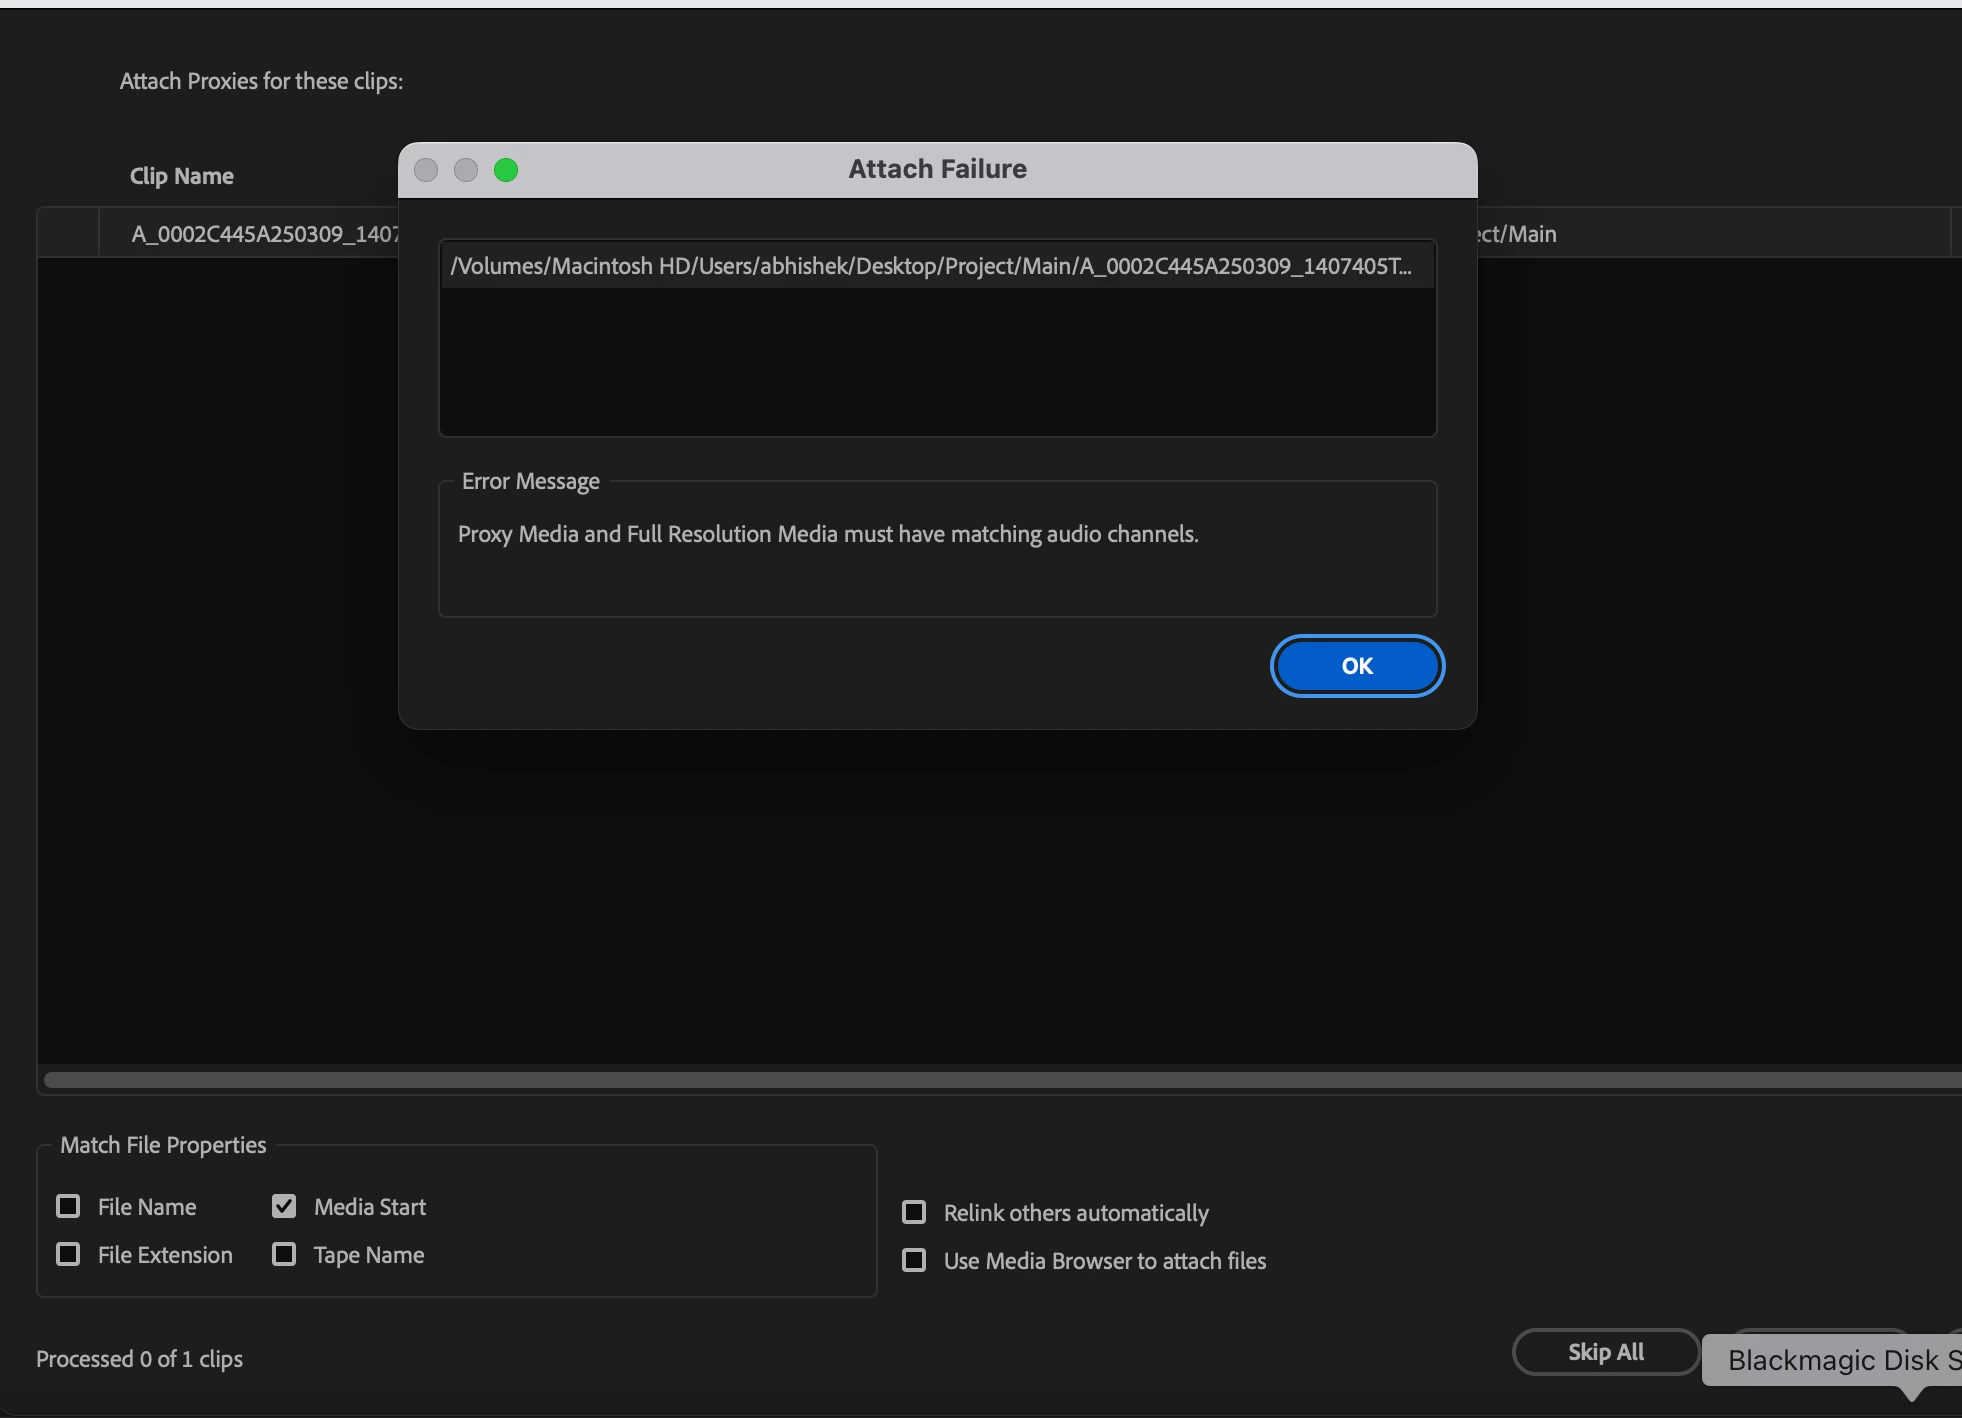Click the Attach Proxies for these clips heading
Screen dimensions: 1962x1418
(x=262, y=81)
